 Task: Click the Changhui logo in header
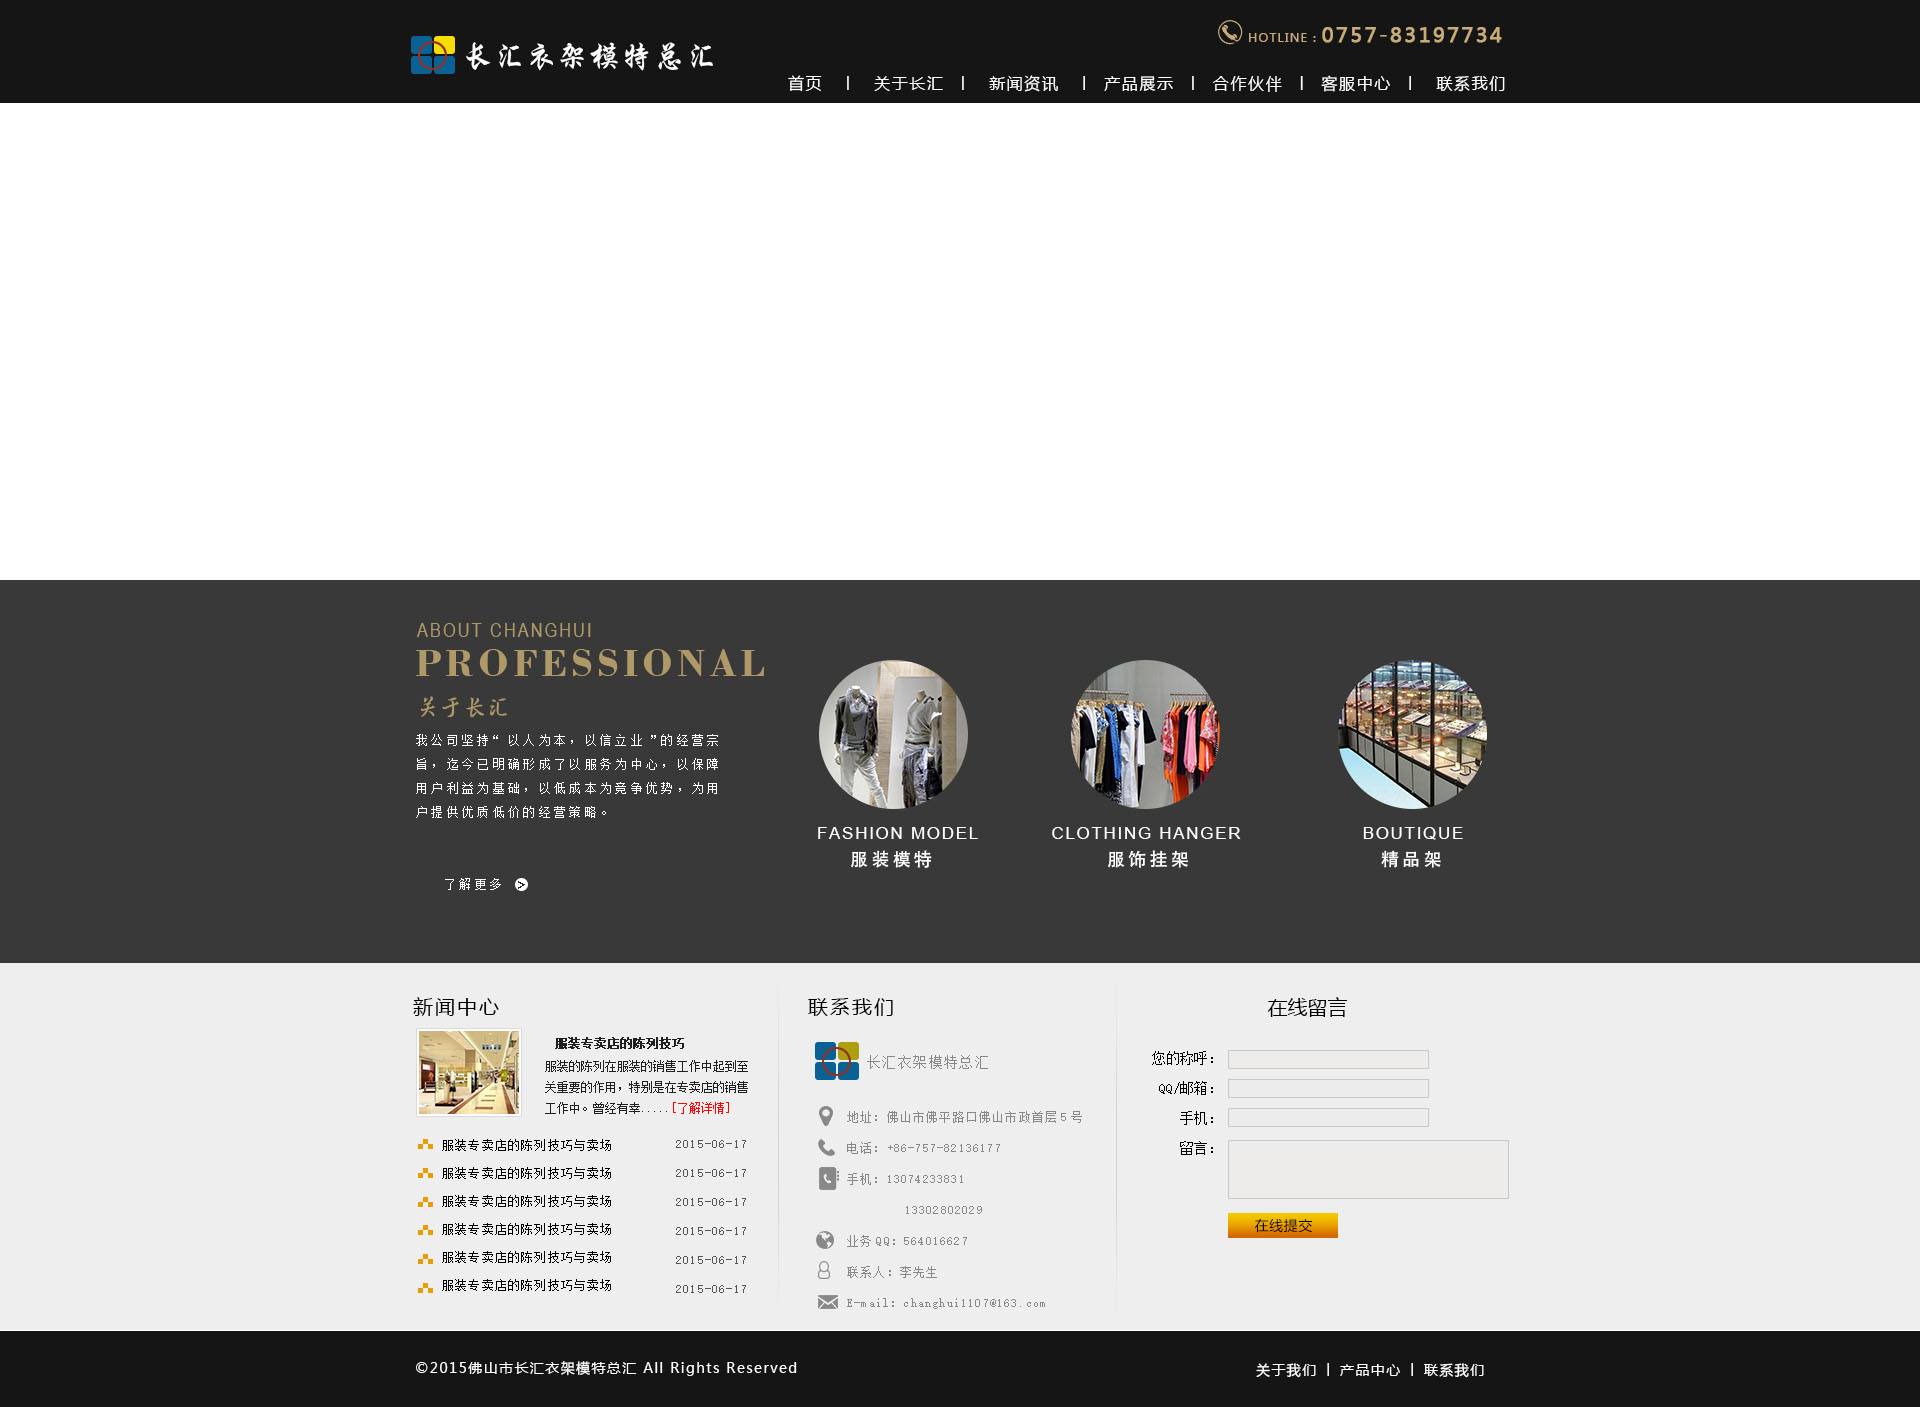pyautogui.click(x=433, y=55)
